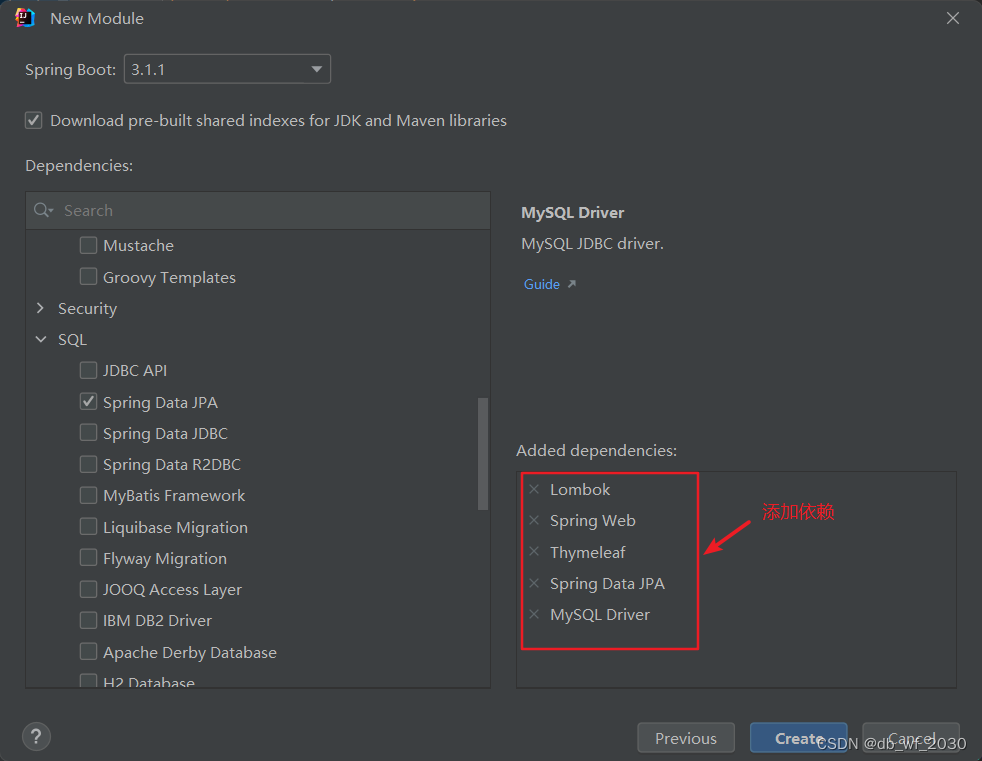Select the Lombok entry in added dependencies
This screenshot has width=982, height=761.
pyautogui.click(x=580, y=489)
